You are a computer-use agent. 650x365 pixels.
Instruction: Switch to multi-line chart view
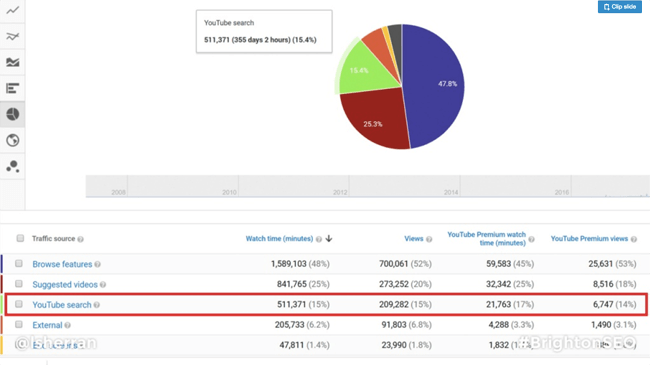pyautogui.click(x=12, y=36)
